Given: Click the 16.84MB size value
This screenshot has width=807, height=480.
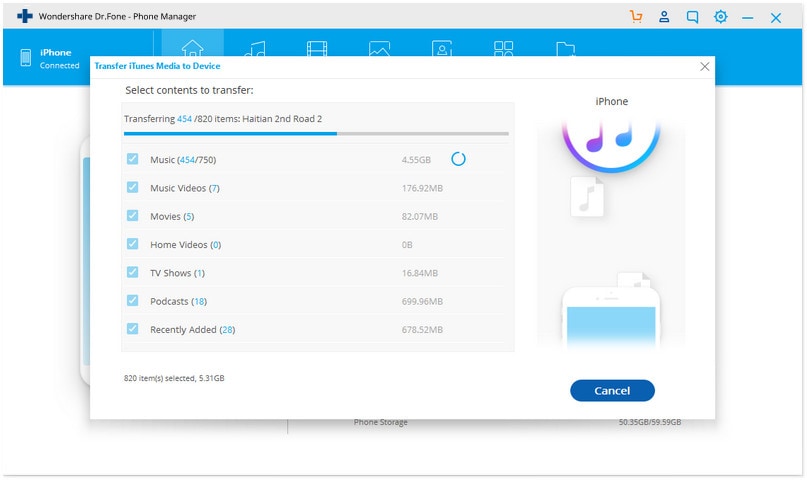Looking at the screenshot, I should pyautogui.click(x=419, y=273).
